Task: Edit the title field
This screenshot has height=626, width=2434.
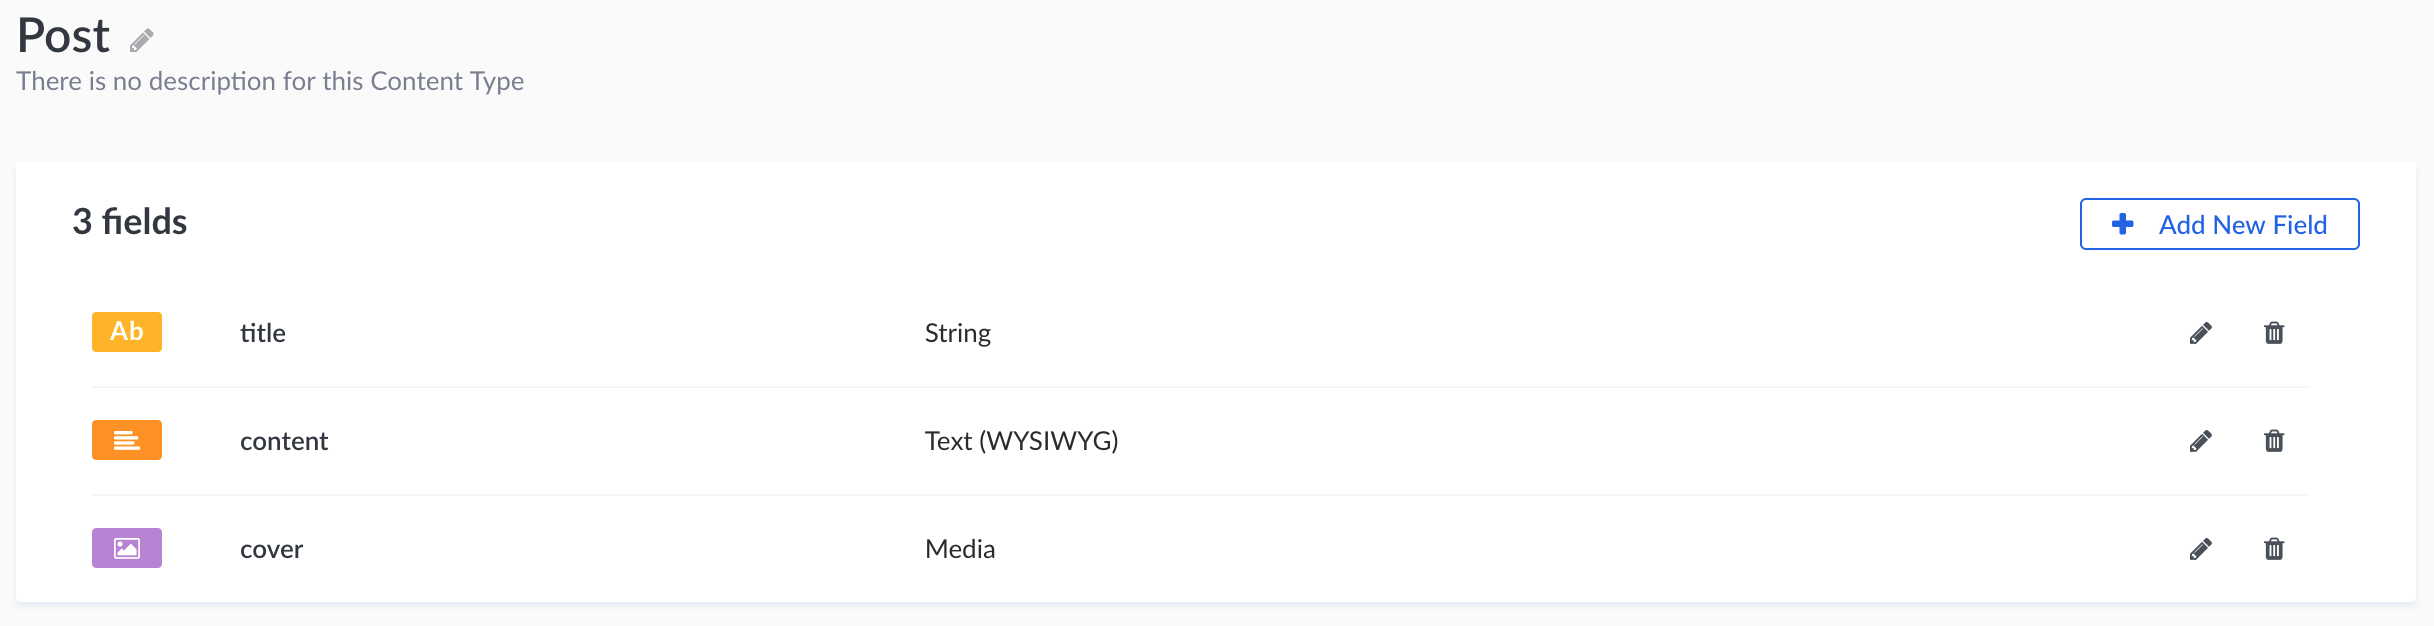Action: point(2200,333)
